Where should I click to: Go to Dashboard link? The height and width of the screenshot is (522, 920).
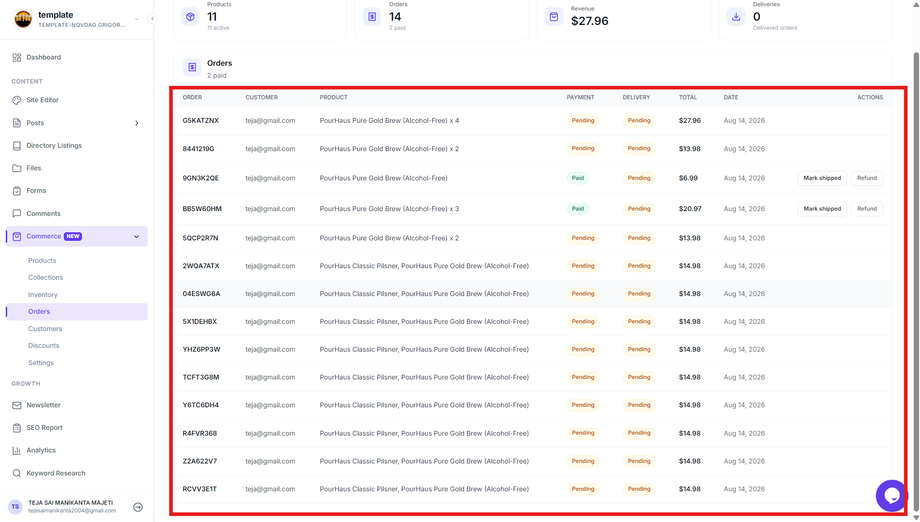(43, 57)
